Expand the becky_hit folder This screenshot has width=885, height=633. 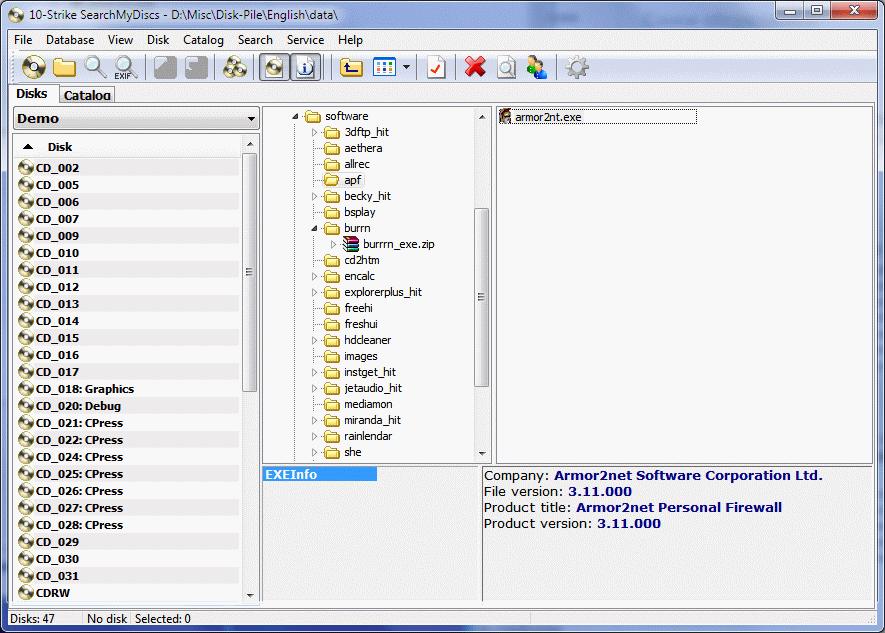coord(314,196)
